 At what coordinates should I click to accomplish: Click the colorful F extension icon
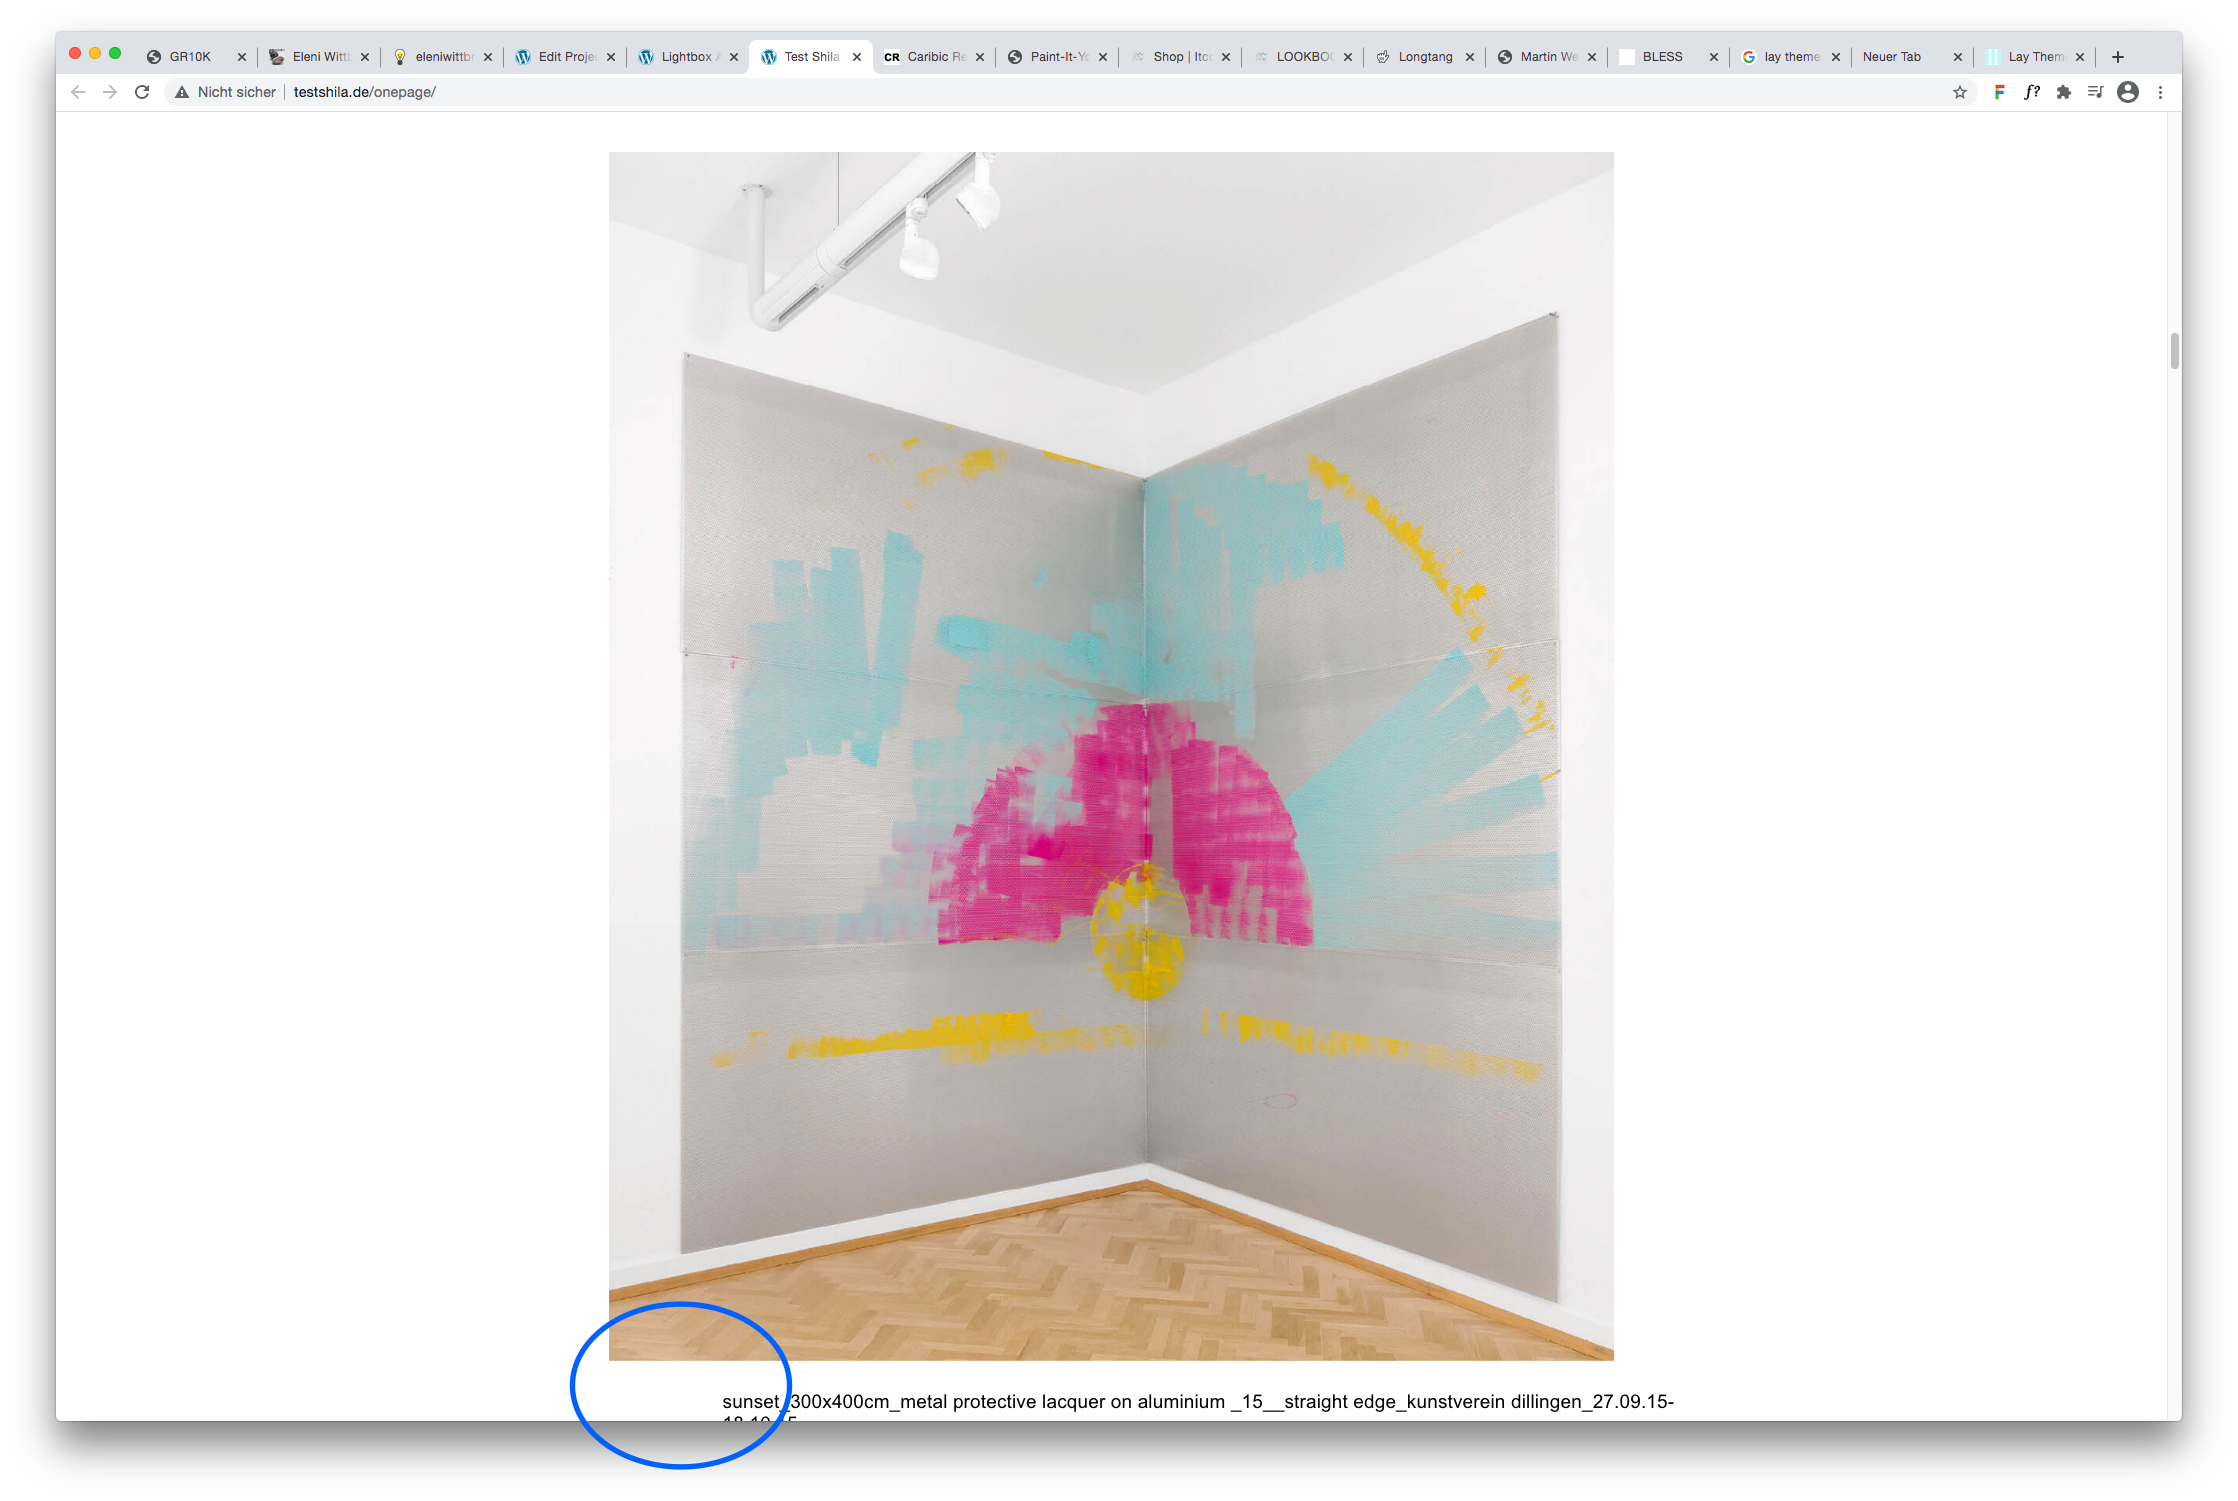pyautogui.click(x=1999, y=92)
